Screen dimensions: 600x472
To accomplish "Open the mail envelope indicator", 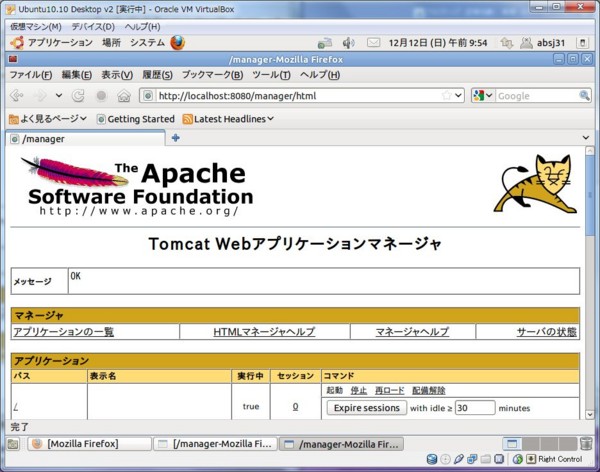I will coord(373,42).
